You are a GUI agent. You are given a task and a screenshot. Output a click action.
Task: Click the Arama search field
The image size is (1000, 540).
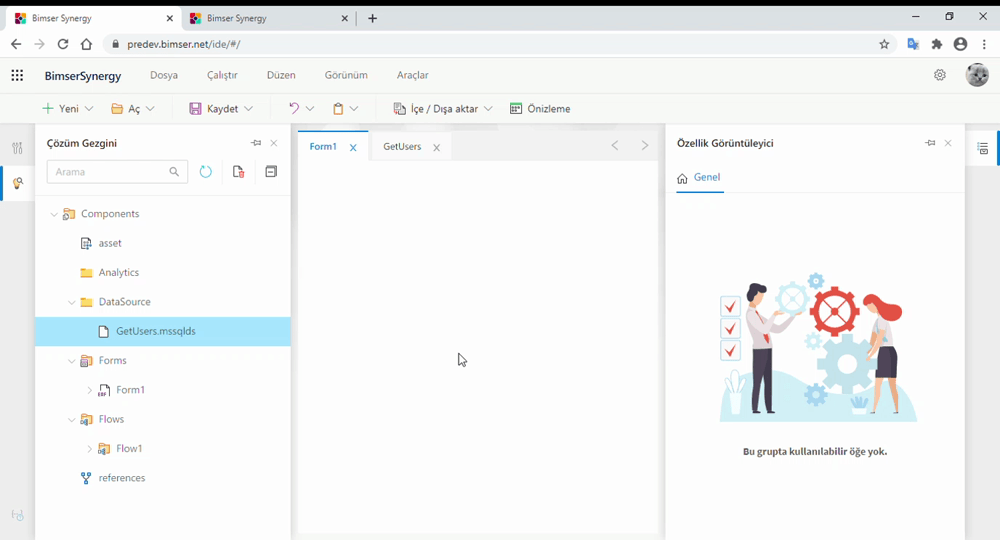coord(108,172)
